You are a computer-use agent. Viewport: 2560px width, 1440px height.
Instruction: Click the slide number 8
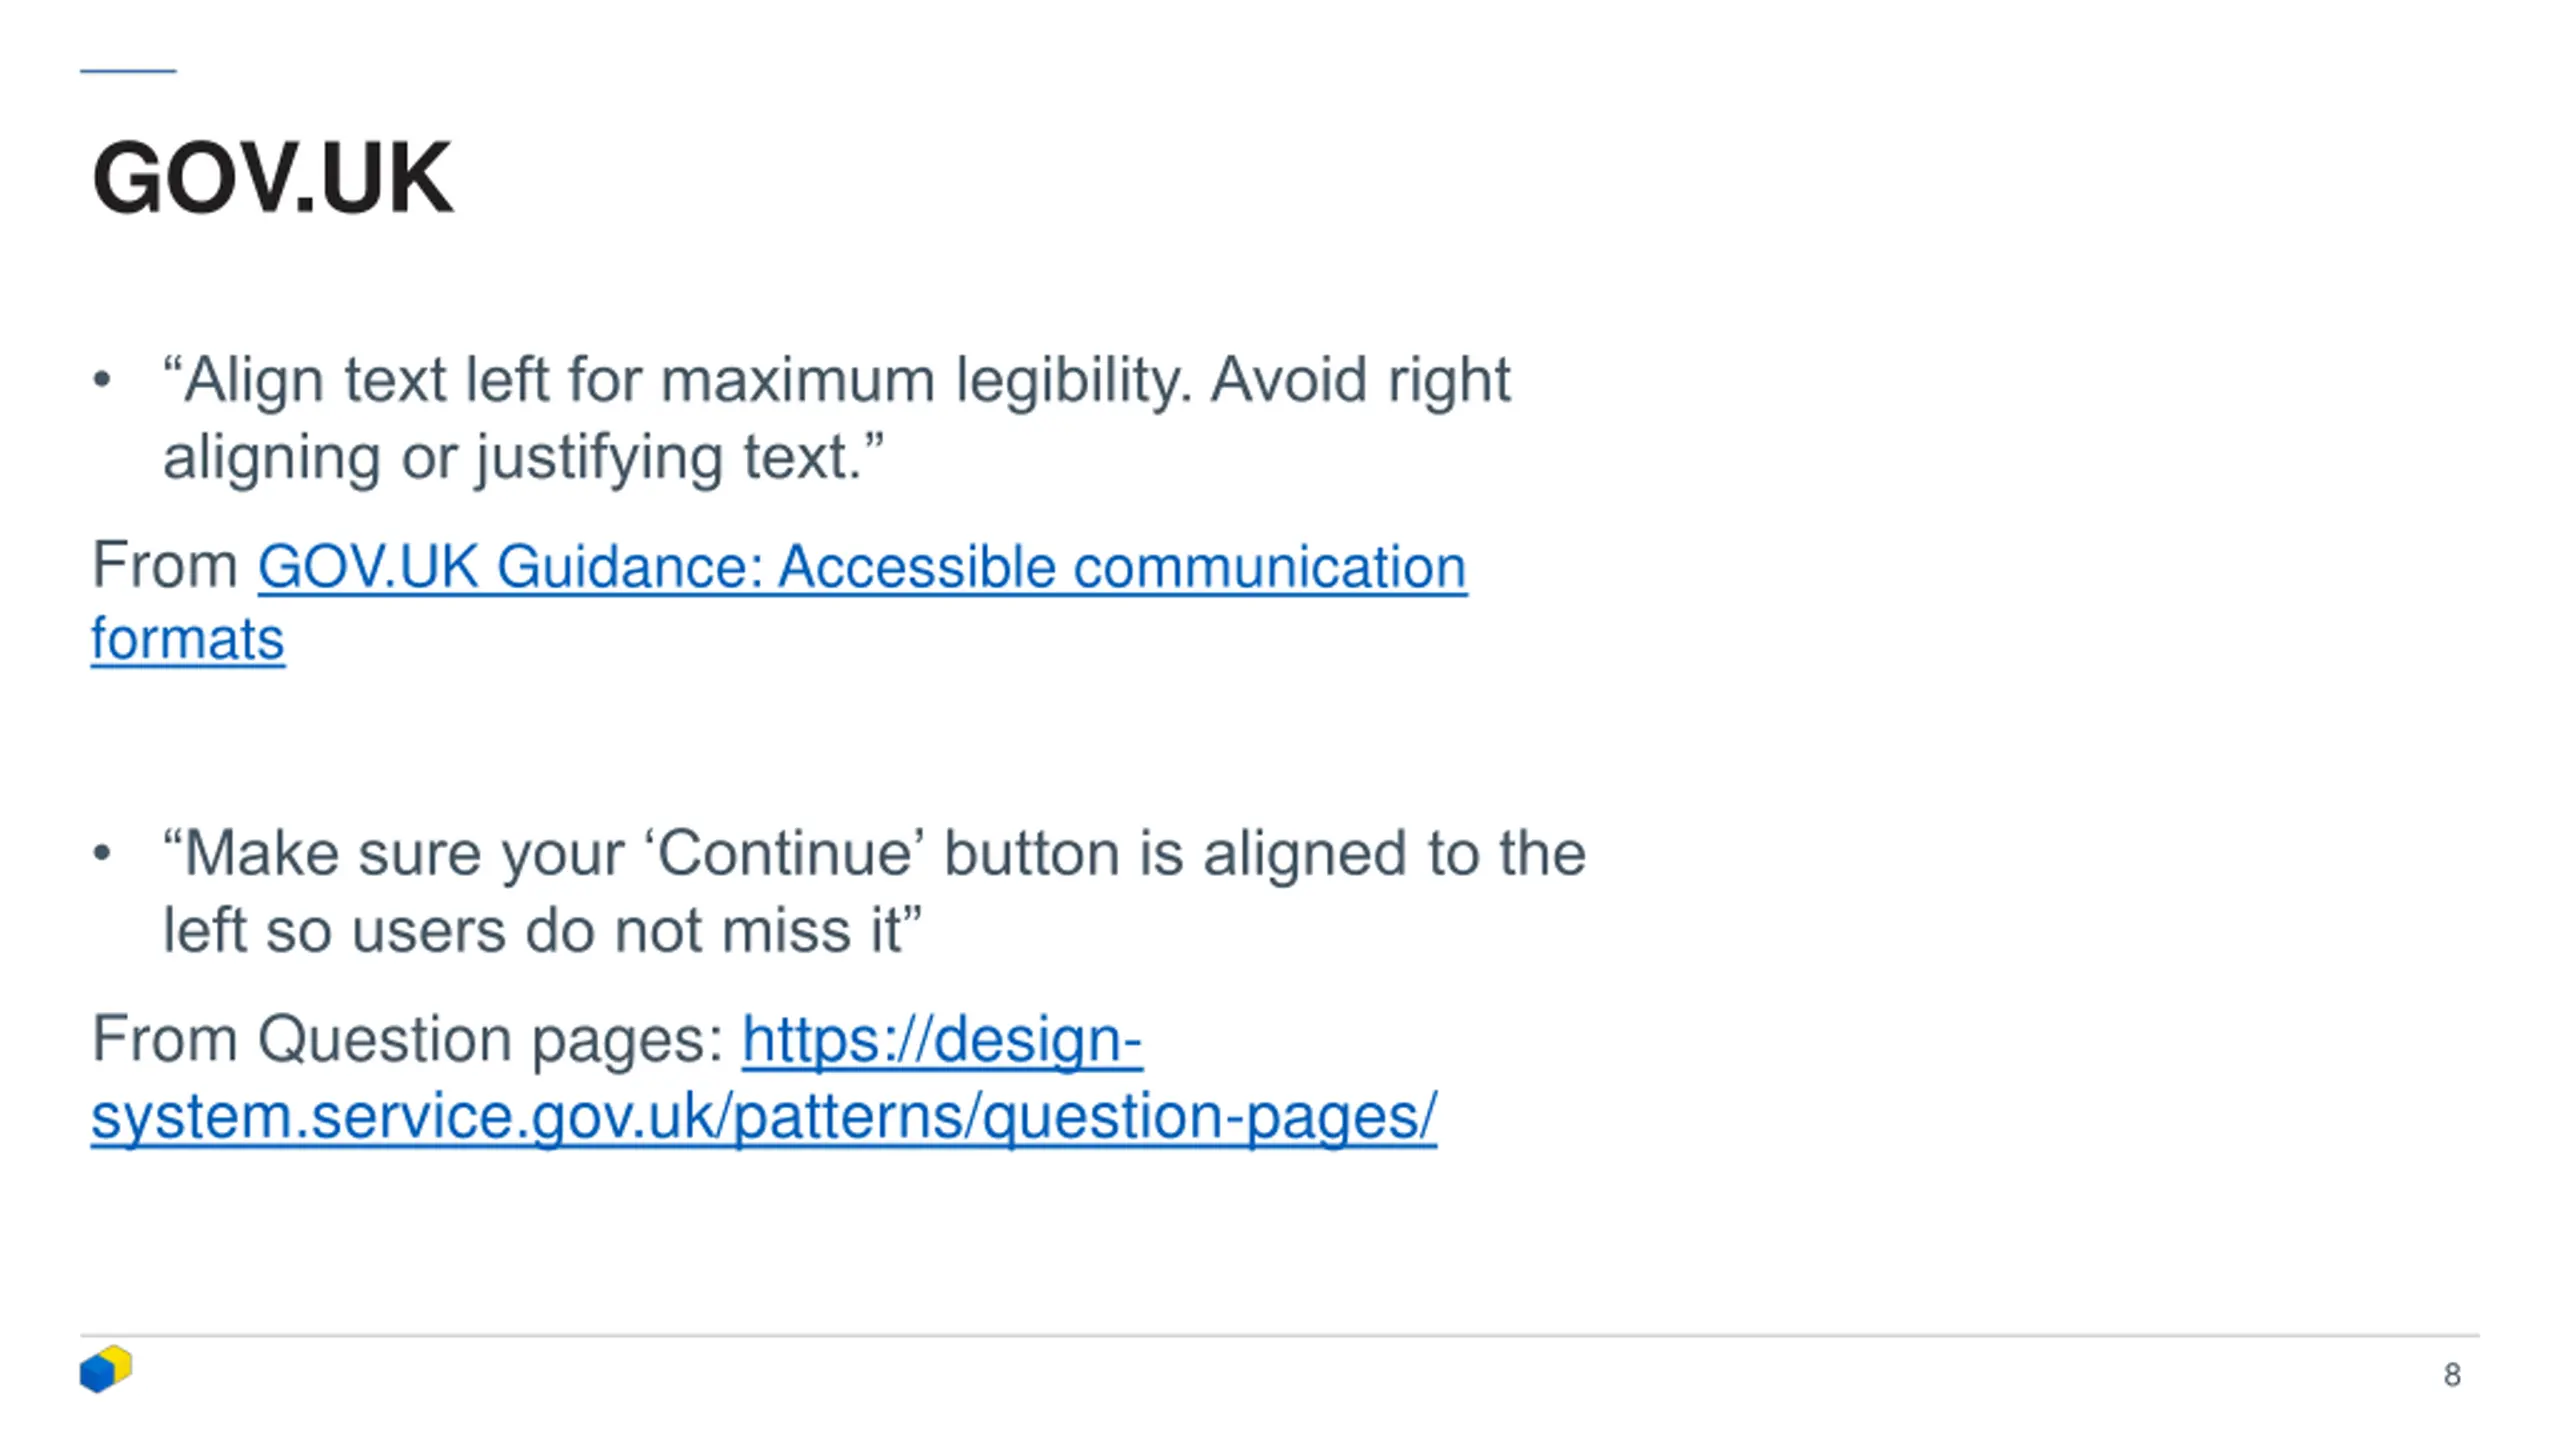2452,1375
